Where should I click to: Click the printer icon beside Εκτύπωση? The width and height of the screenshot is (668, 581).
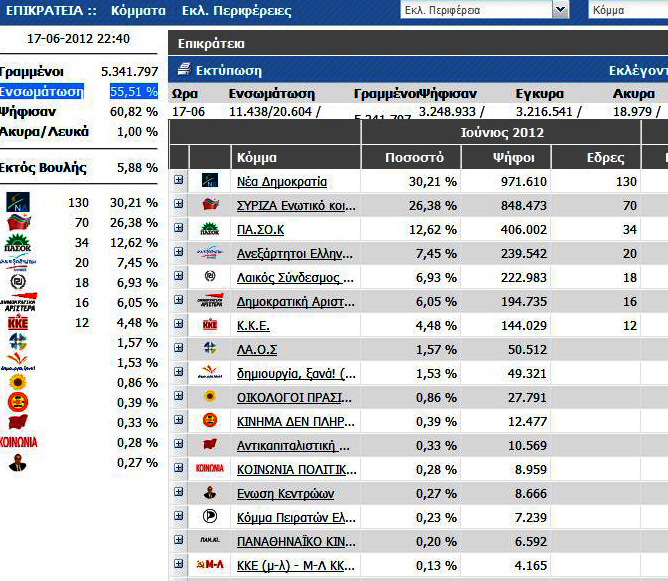[x=183, y=70]
